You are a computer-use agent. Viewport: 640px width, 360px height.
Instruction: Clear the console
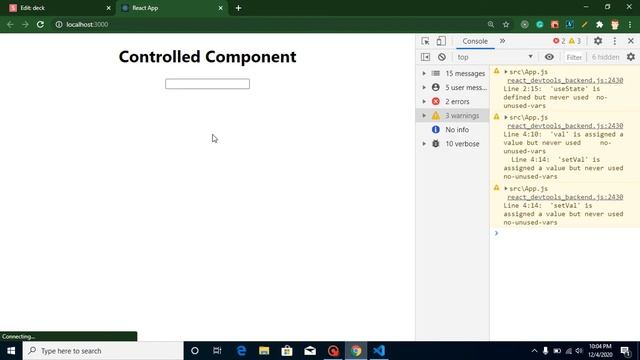tap(442, 57)
